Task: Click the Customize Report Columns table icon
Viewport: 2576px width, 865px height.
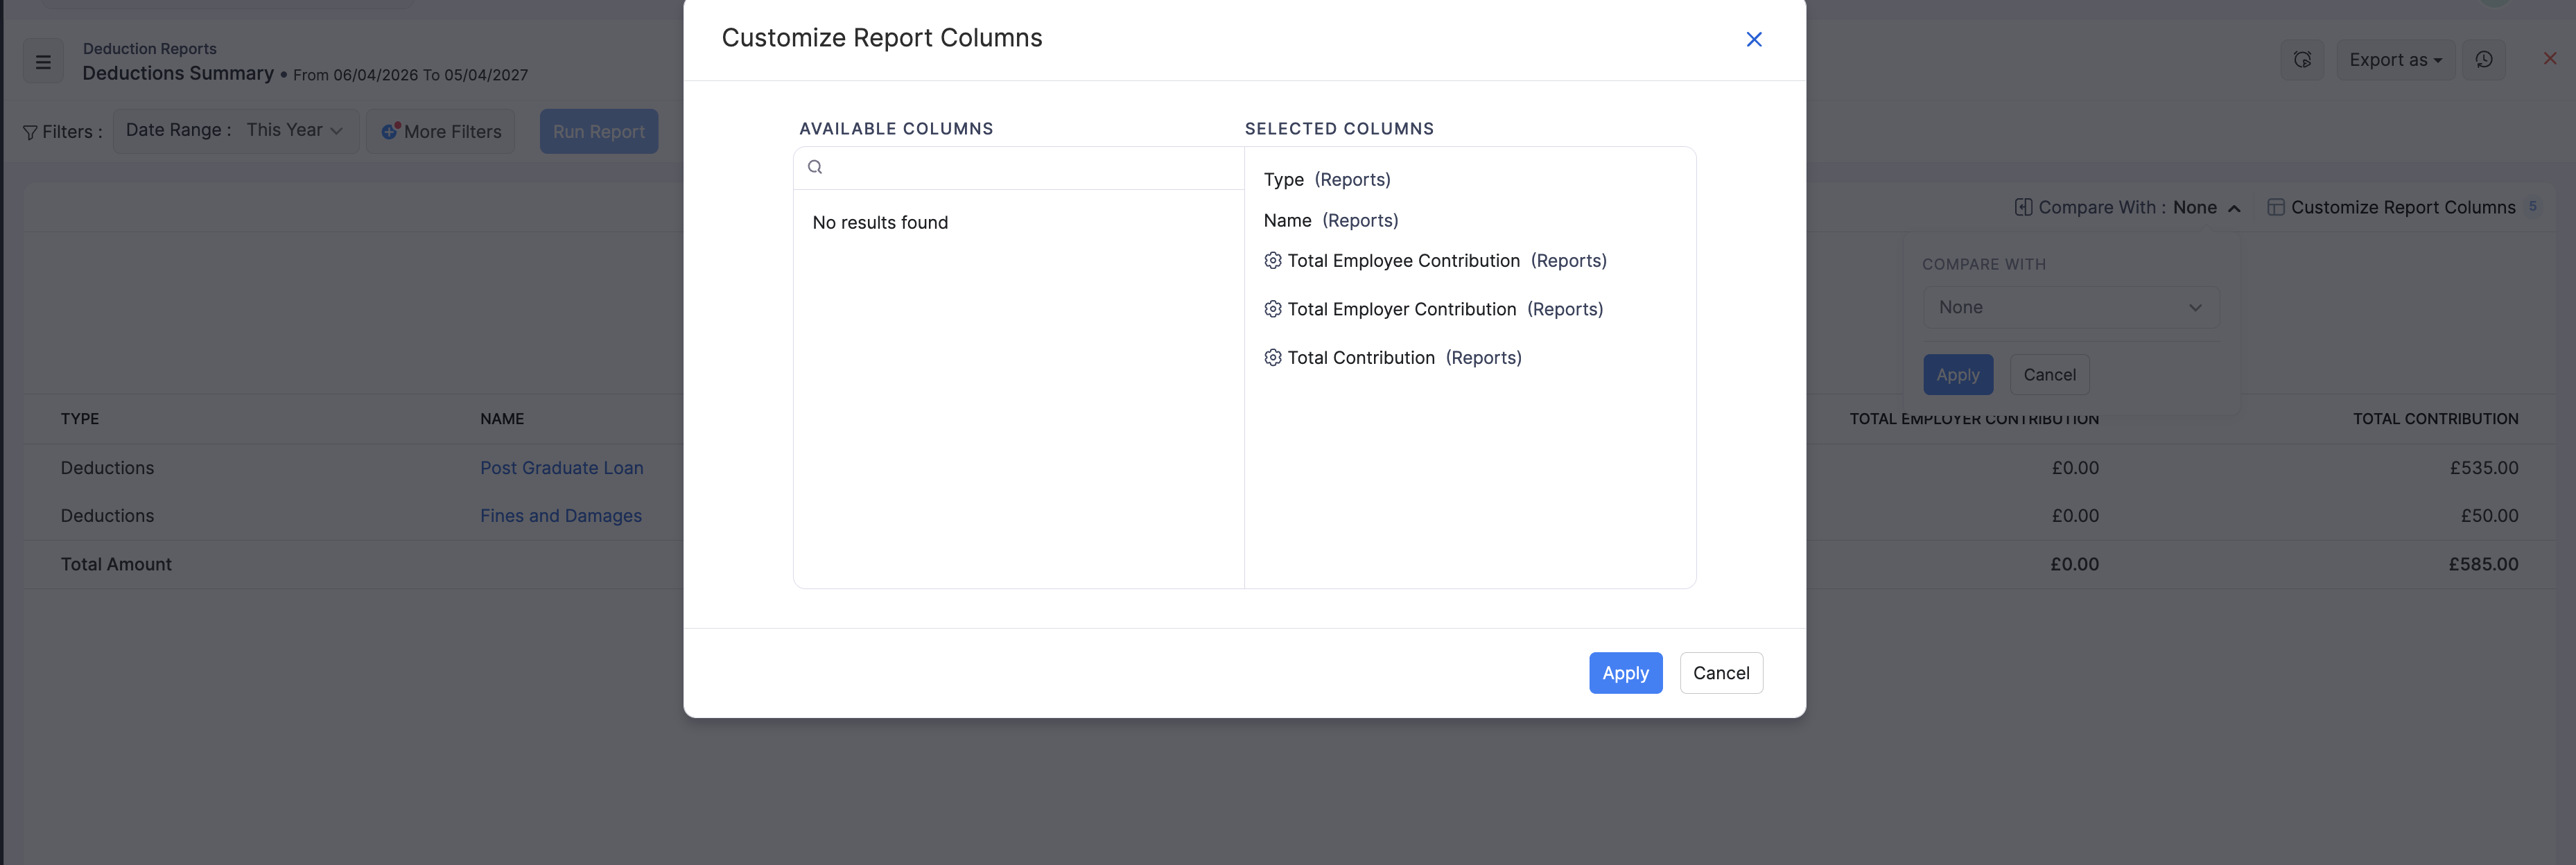Action: pos(2275,207)
